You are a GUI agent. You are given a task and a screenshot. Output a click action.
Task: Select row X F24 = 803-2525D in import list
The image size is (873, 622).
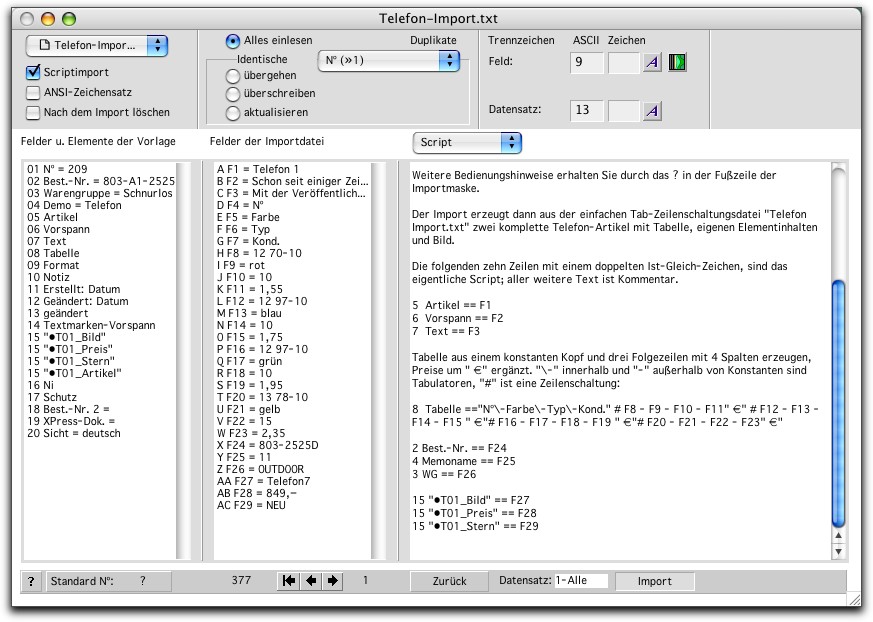pos(267,445)
